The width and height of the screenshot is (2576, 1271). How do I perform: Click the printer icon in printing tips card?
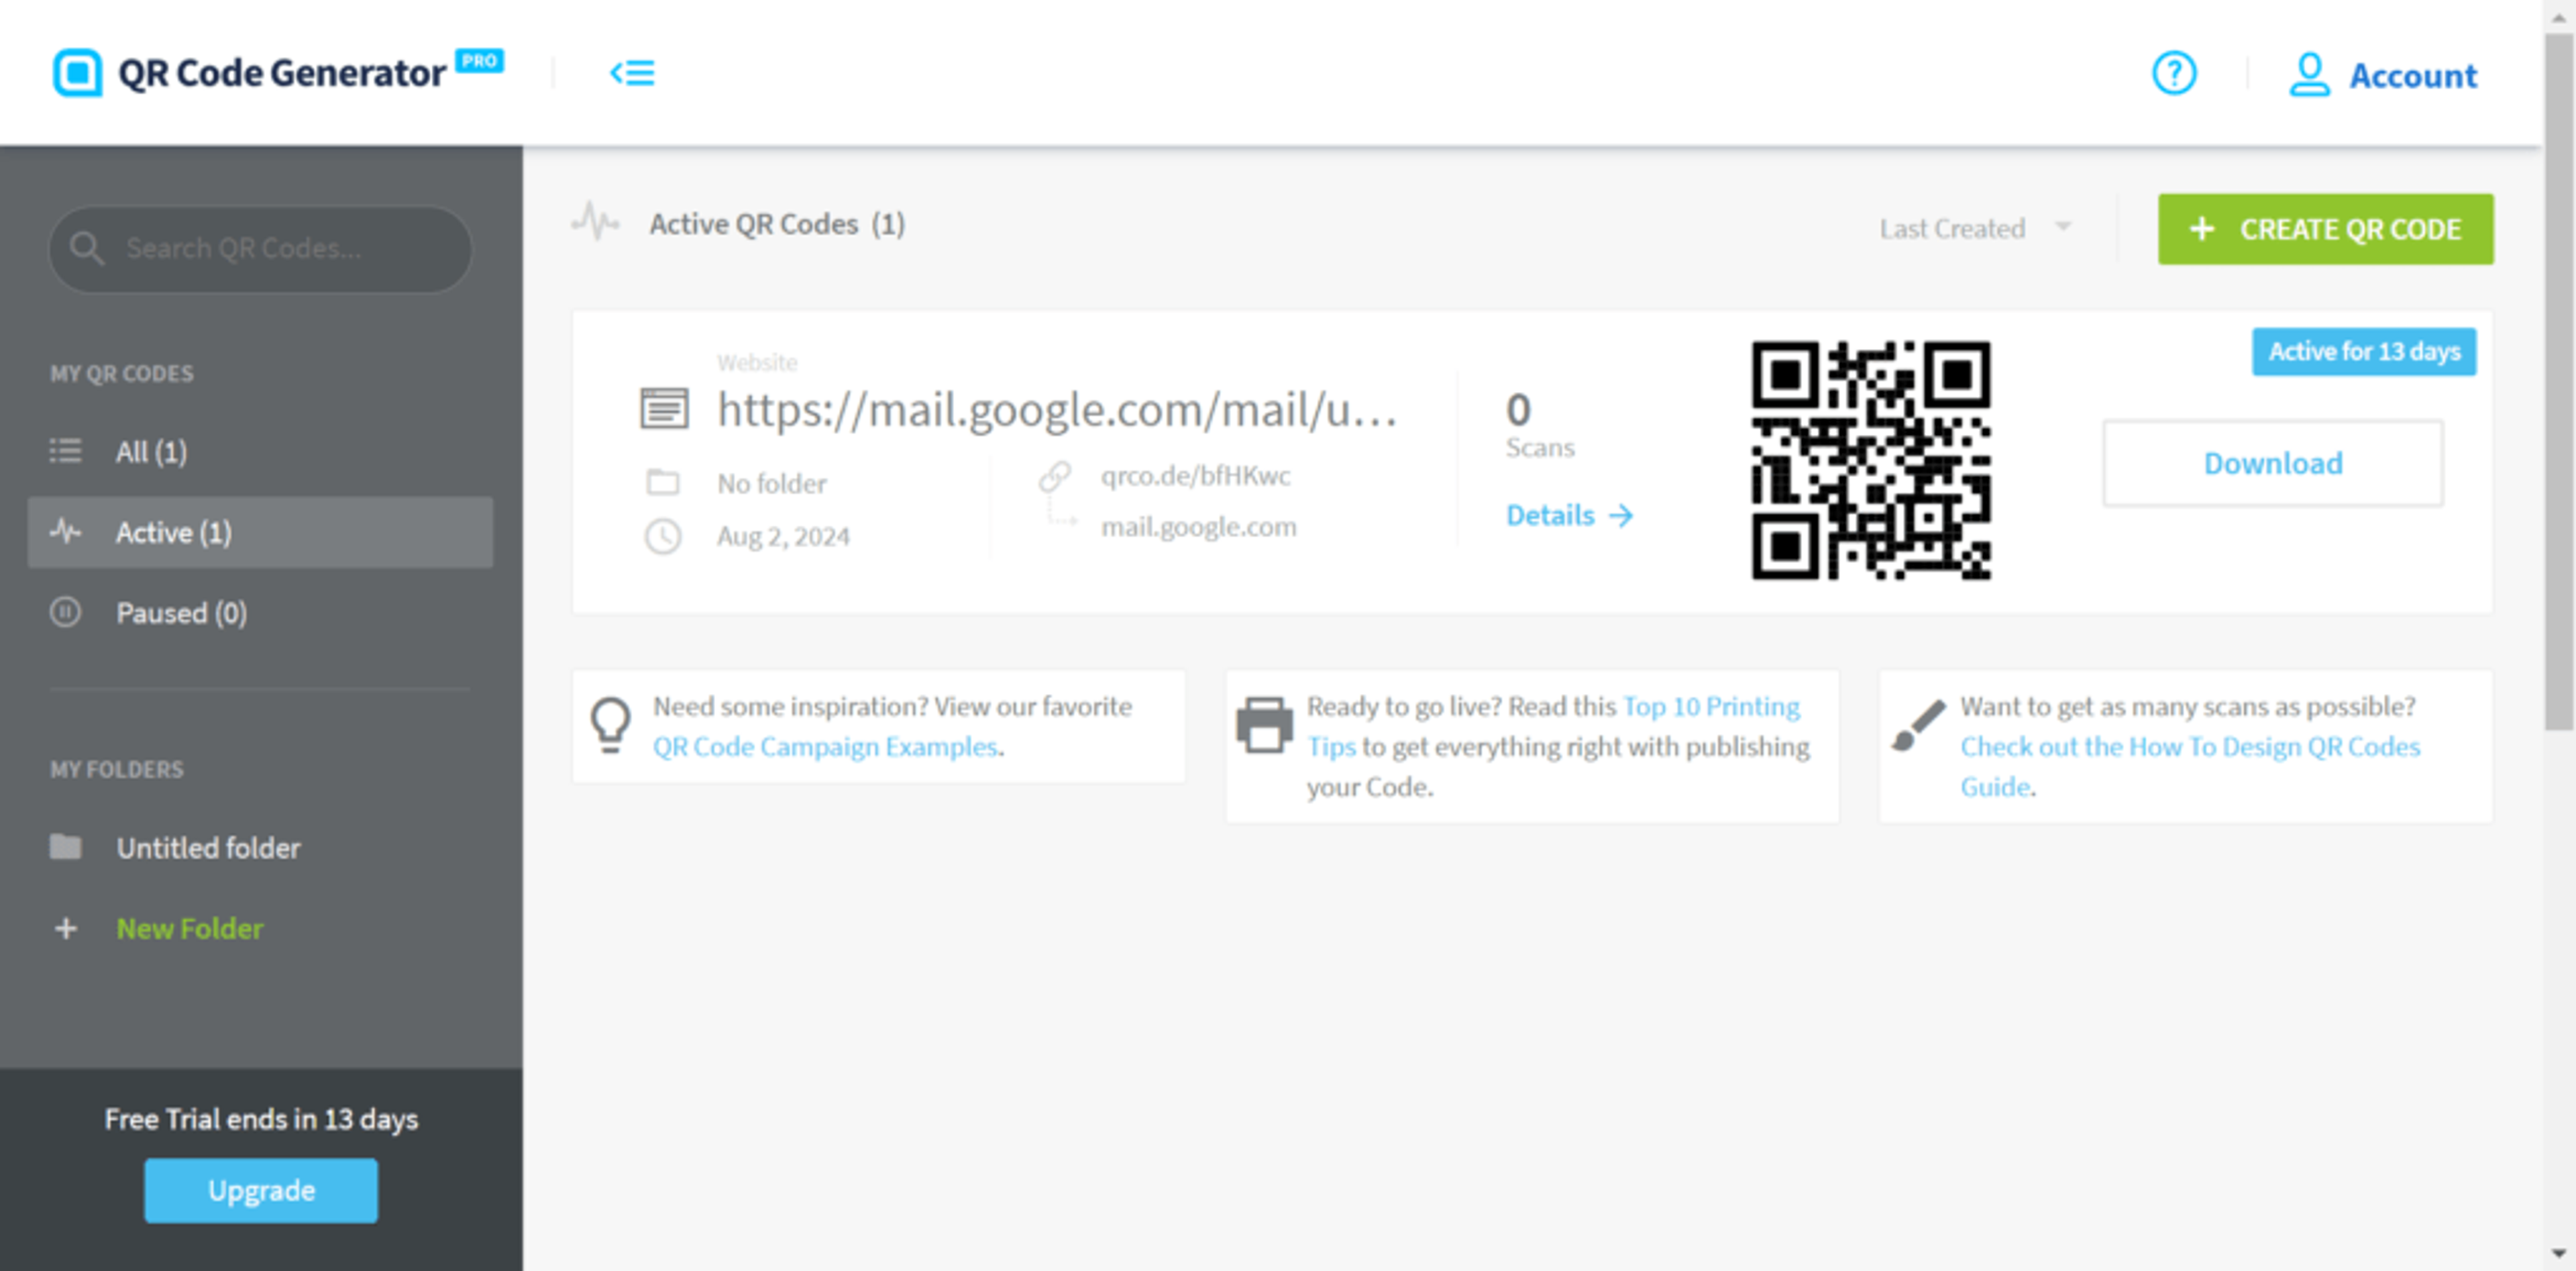pos(1264,725)
